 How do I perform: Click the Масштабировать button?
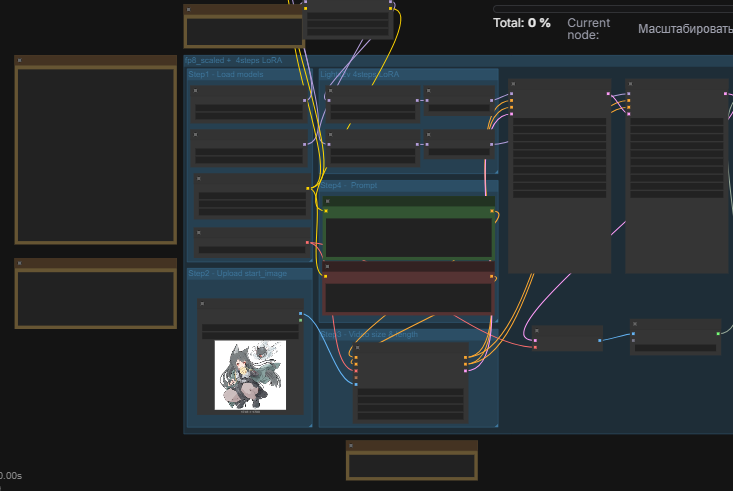point(685,29)
